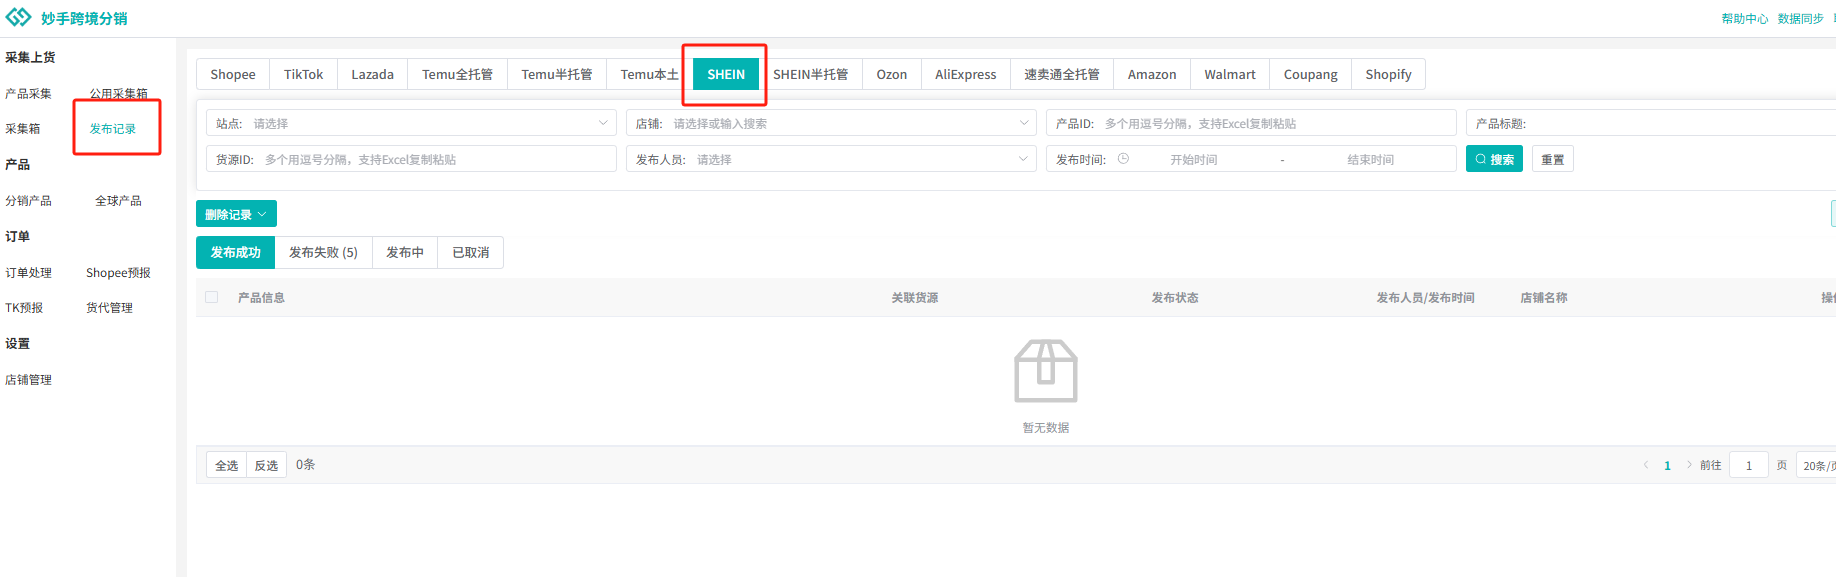Show the 发布失败 (5) status tab

point(323,252)
